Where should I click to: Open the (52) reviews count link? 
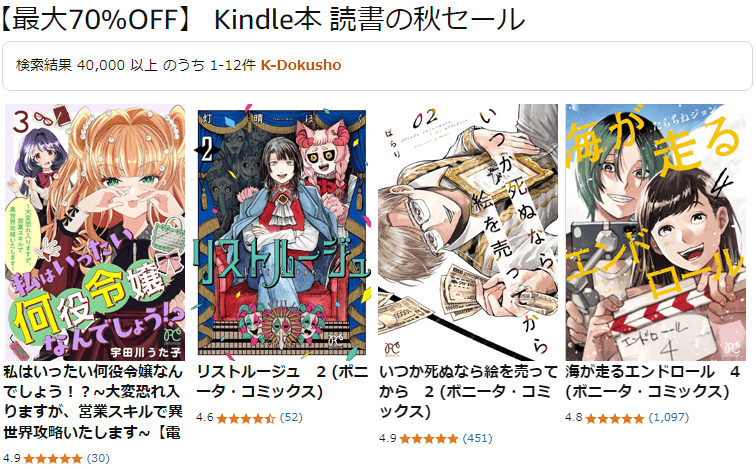pyautogui.click(x=291, y=417)
